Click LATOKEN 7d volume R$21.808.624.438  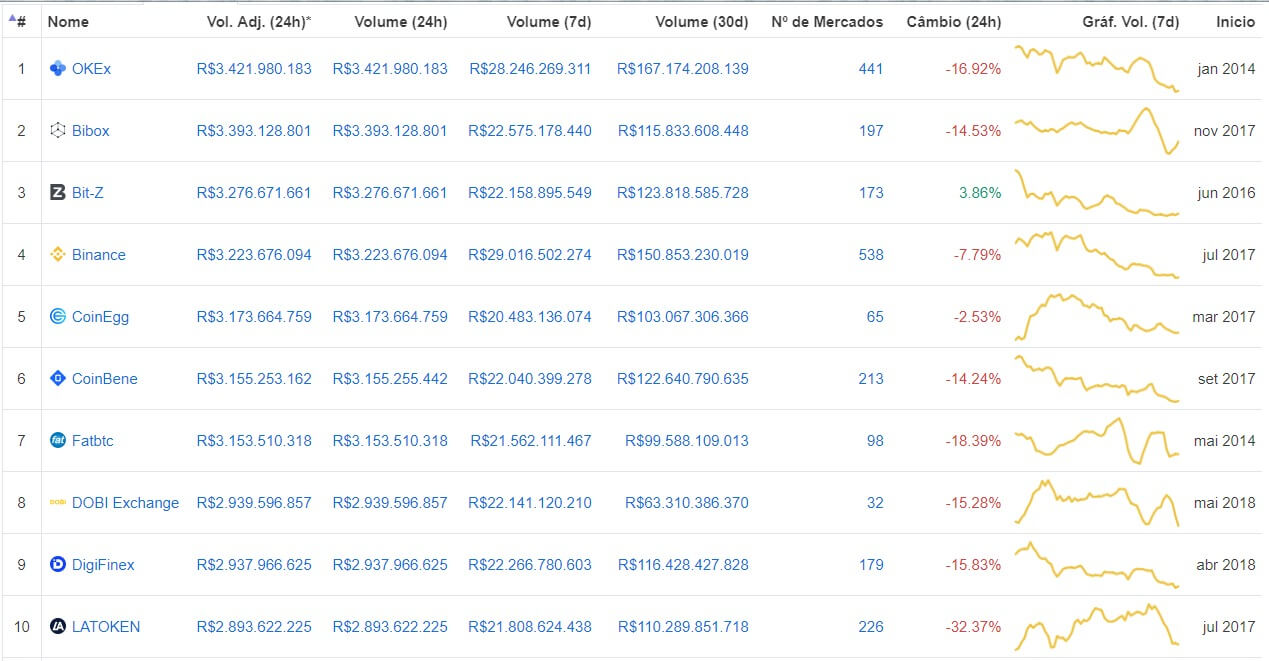click(x=530, y=626)
